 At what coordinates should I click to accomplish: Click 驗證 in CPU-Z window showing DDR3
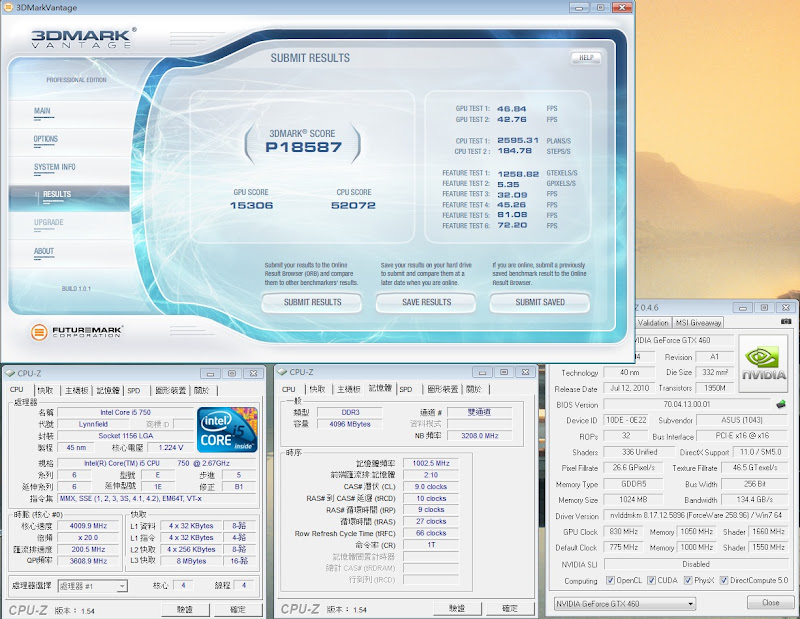pos(457,608)
